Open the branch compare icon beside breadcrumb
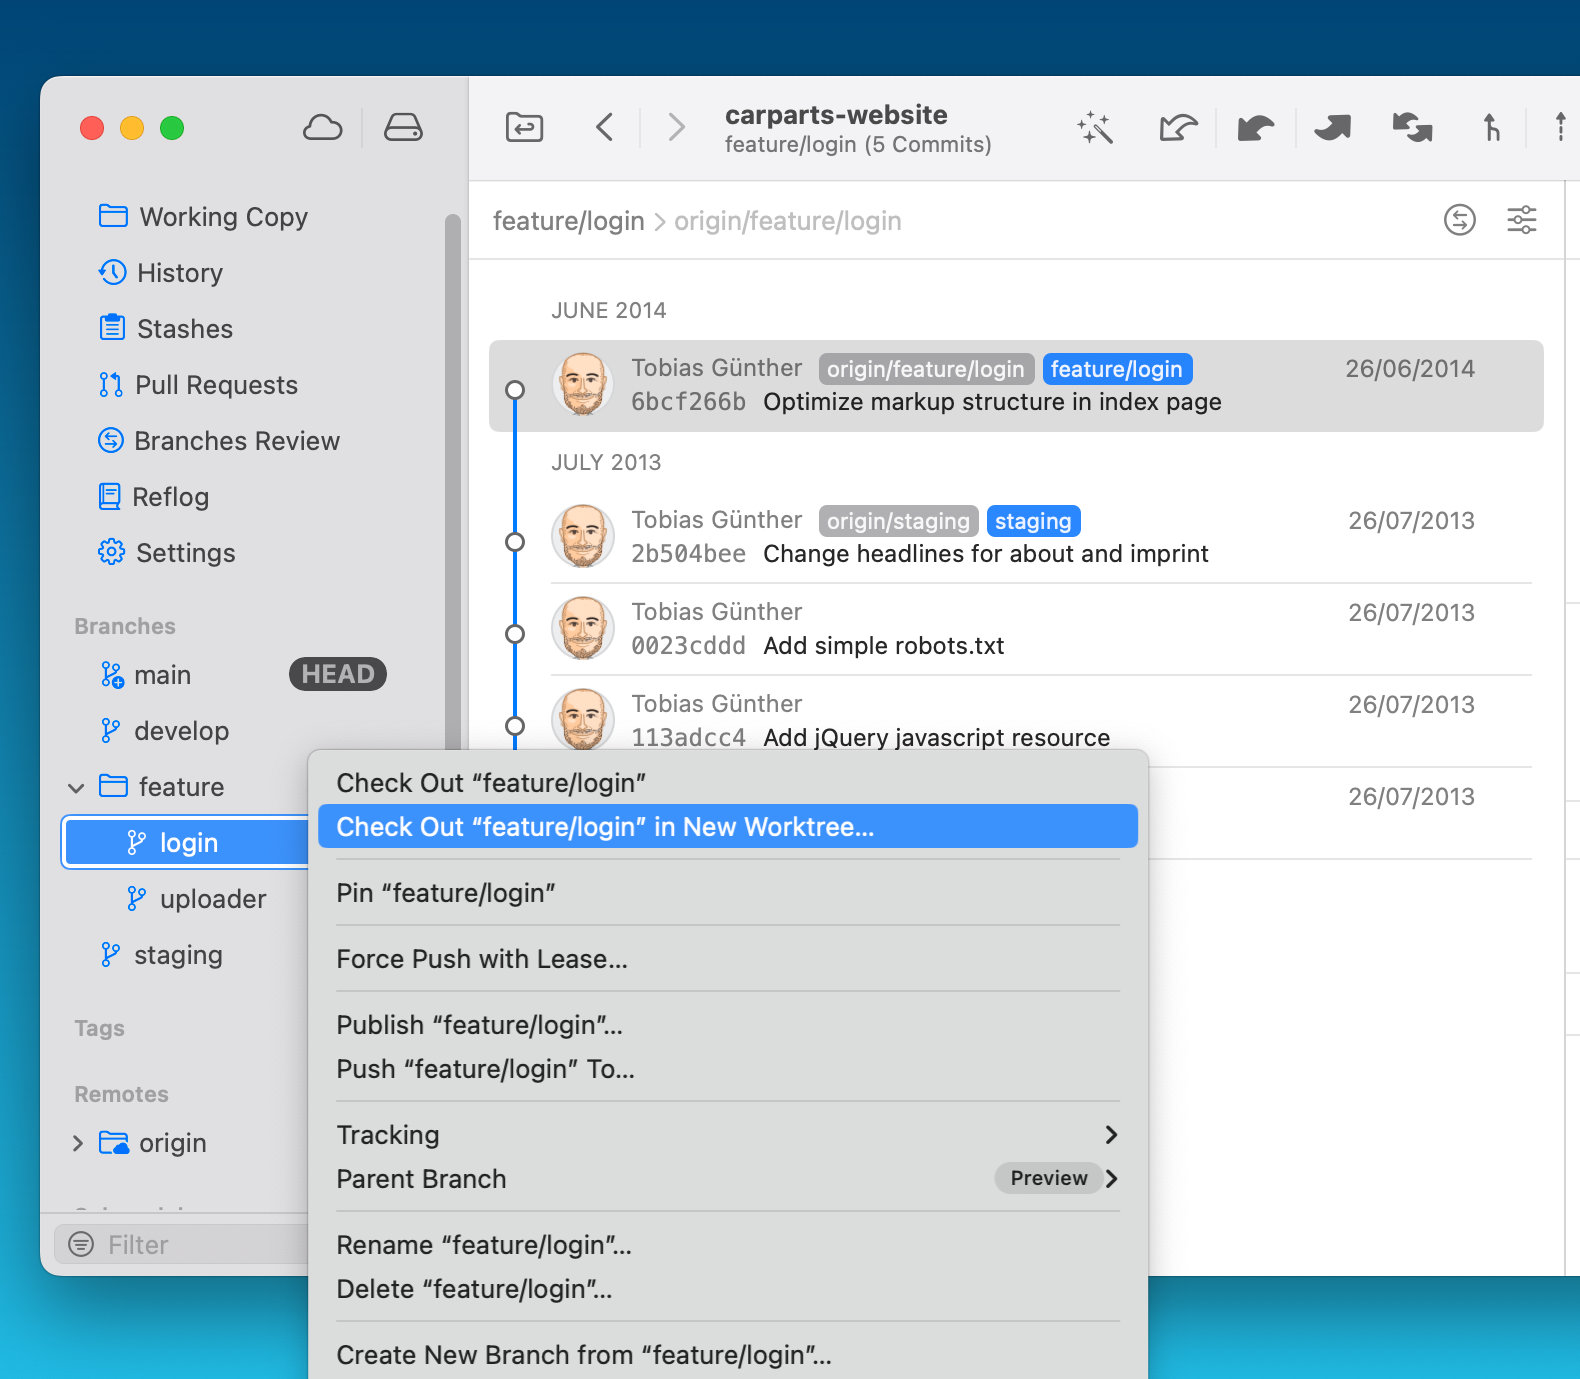 click(1459, 220)
